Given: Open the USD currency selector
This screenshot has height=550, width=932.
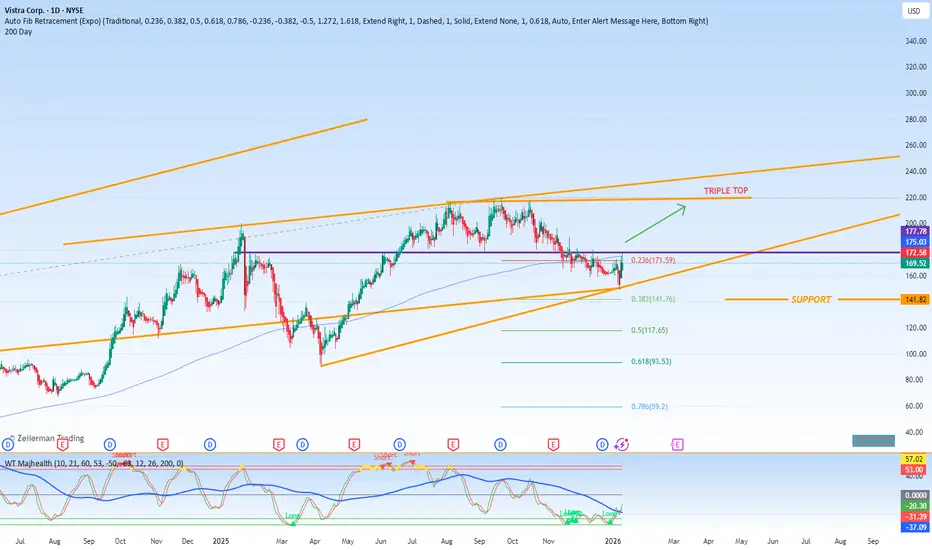Looking at the screenshot, I should tap(914, 11).
